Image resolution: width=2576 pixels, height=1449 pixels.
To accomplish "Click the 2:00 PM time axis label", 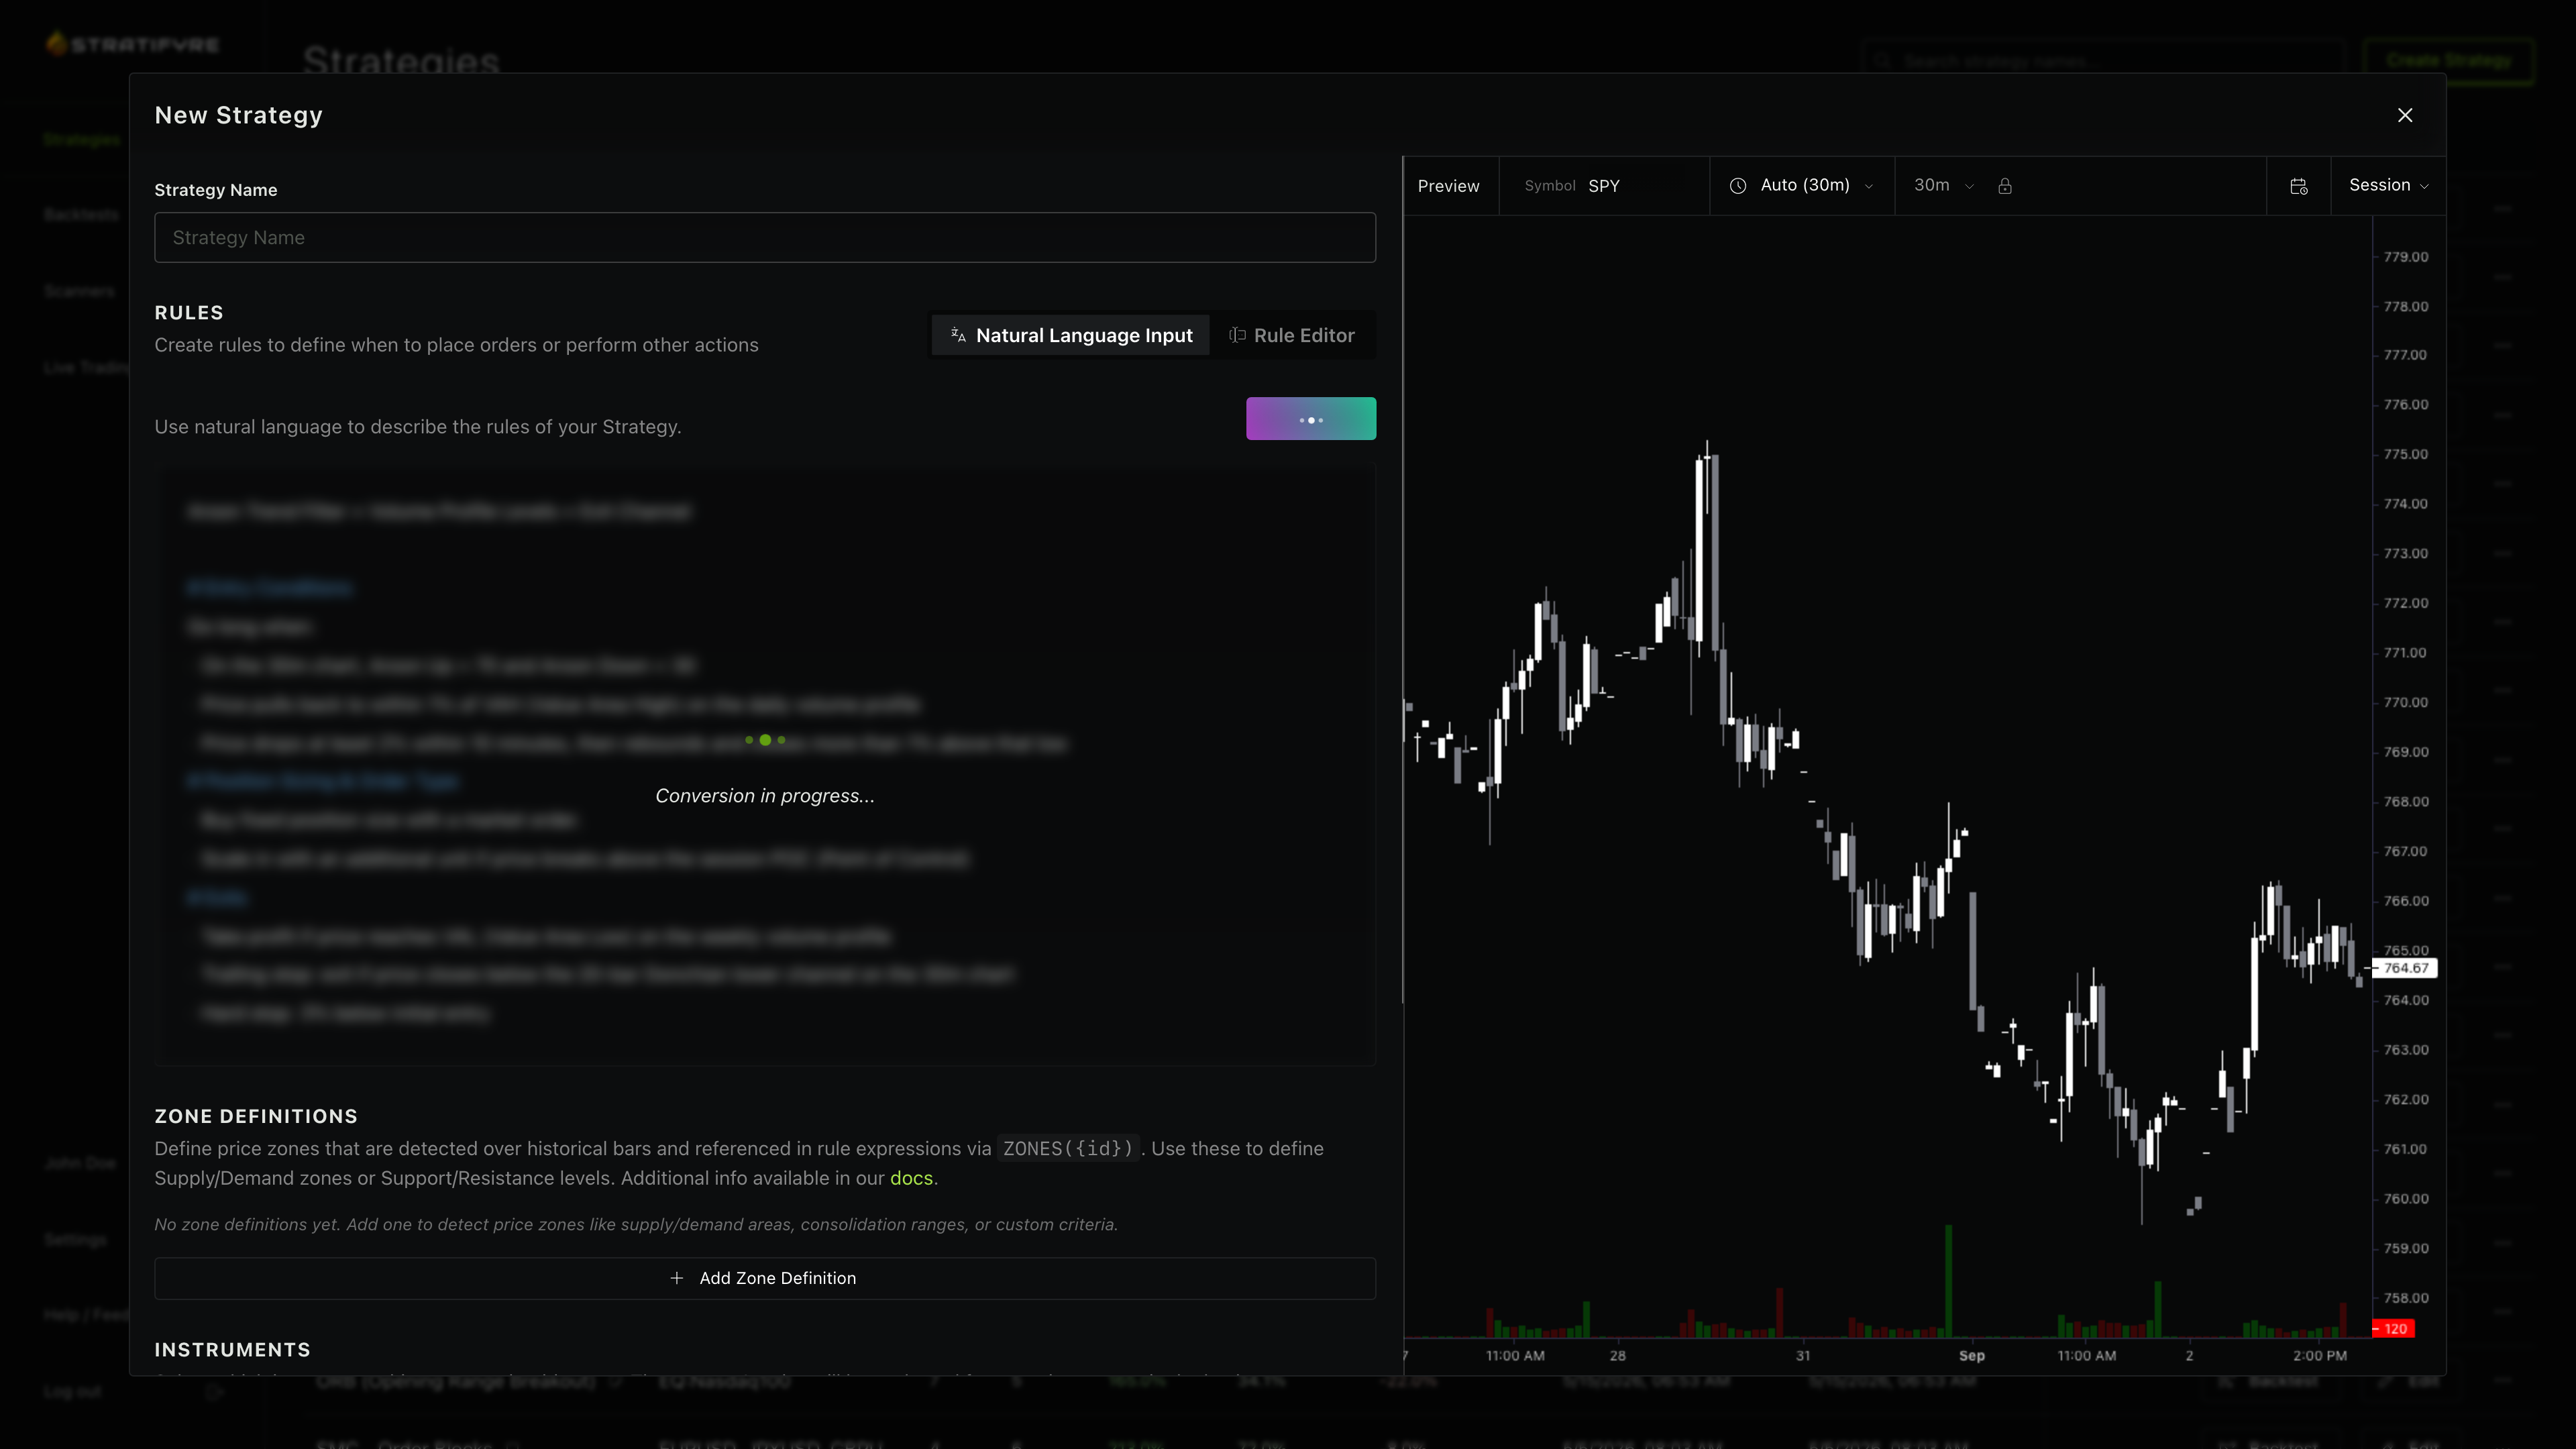I will [x=2320, y=1356].
